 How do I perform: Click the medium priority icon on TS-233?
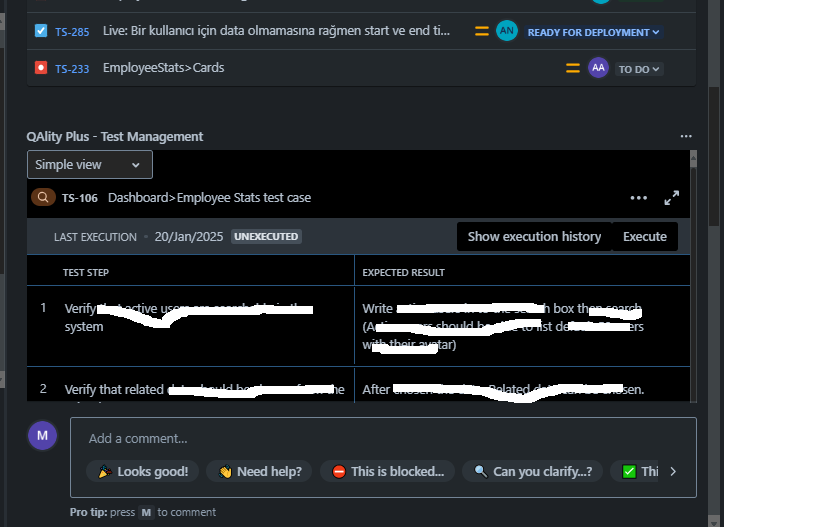click(x=572, y=68)
